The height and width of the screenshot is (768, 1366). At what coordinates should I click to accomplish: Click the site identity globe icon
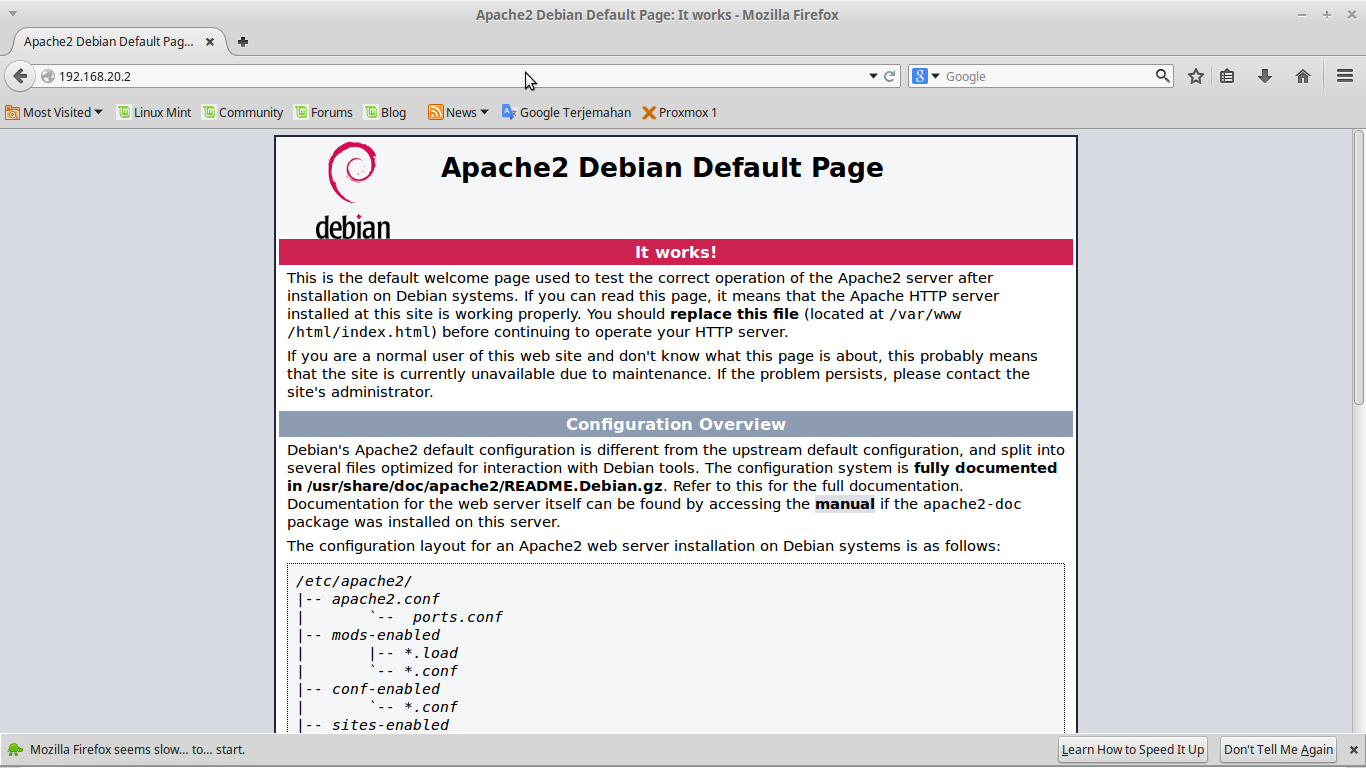[x=47, y=76]
